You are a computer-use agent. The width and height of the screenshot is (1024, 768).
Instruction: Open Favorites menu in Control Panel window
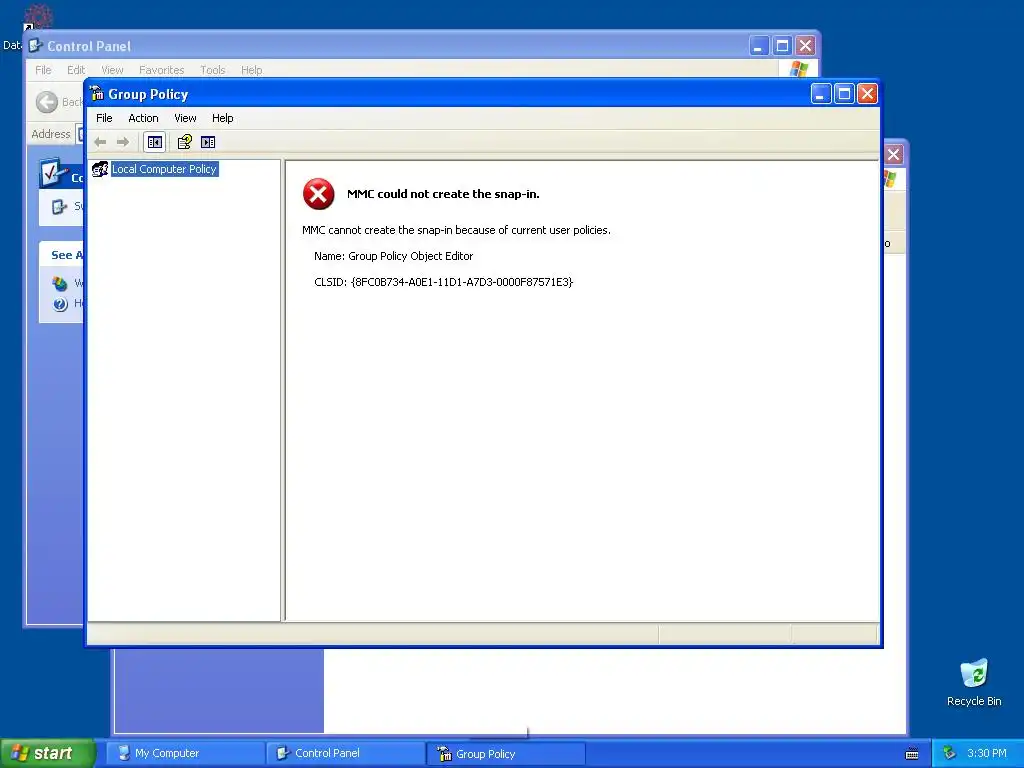click(x=161, y=70)
